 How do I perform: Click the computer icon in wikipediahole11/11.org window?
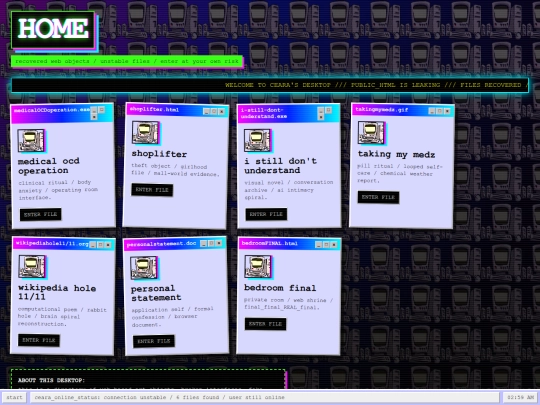[x=32, y=266]
